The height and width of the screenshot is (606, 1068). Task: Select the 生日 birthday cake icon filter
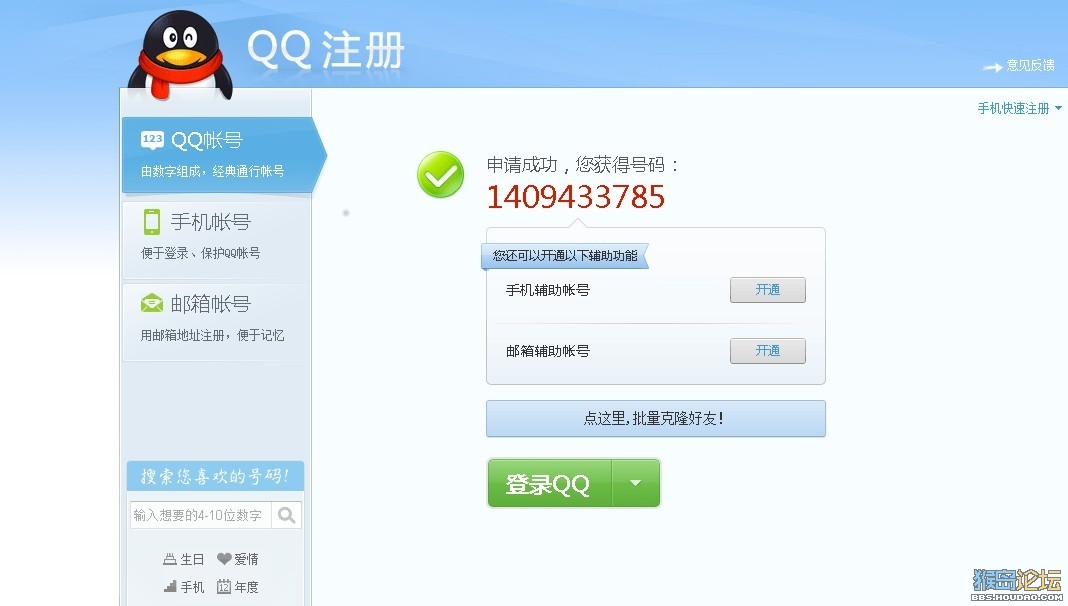[170, 559]
